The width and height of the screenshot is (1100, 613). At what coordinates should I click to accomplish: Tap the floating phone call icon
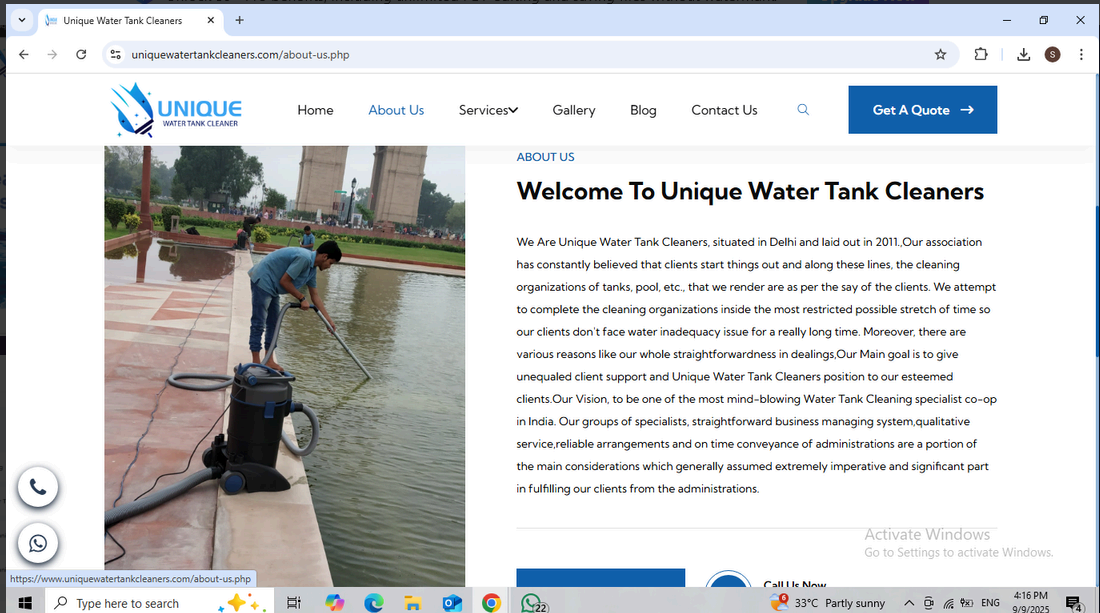(x=38, y=487)
